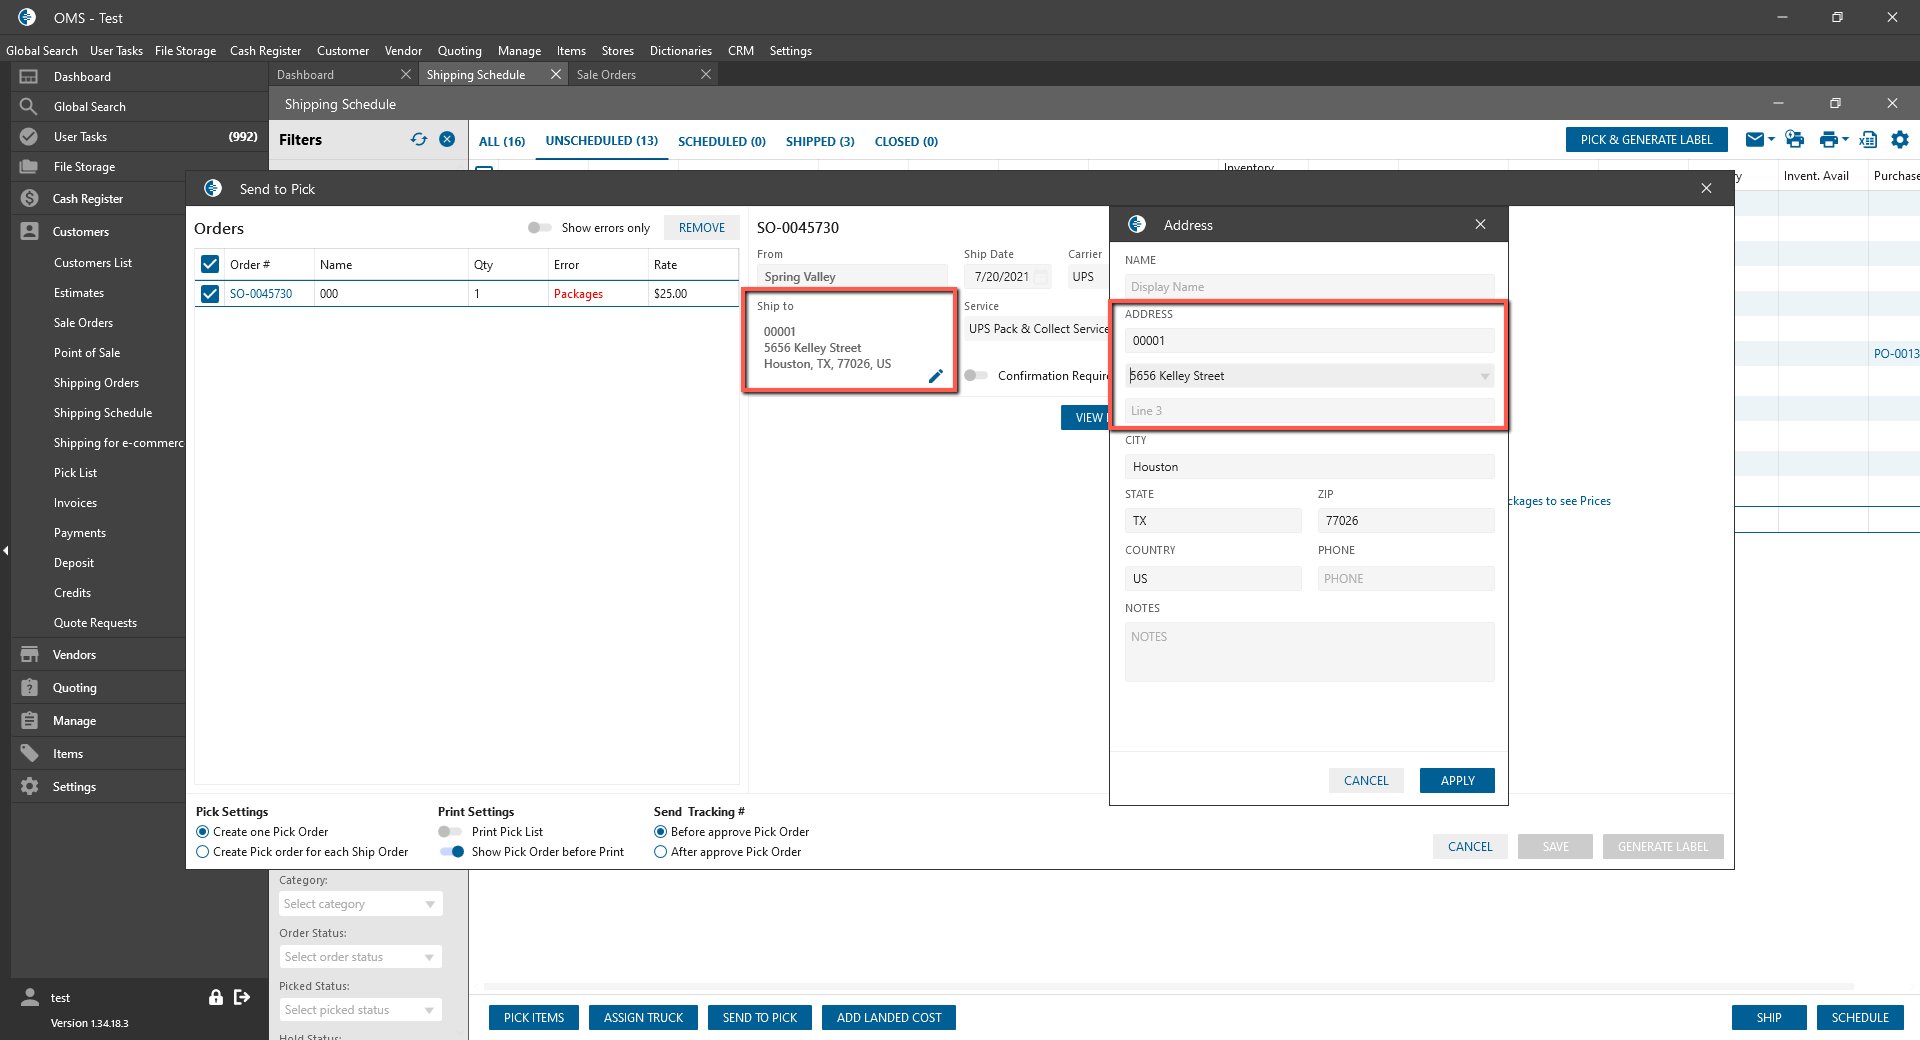
Task: Click the lock icon next to test user
Action: coord(215,997)
